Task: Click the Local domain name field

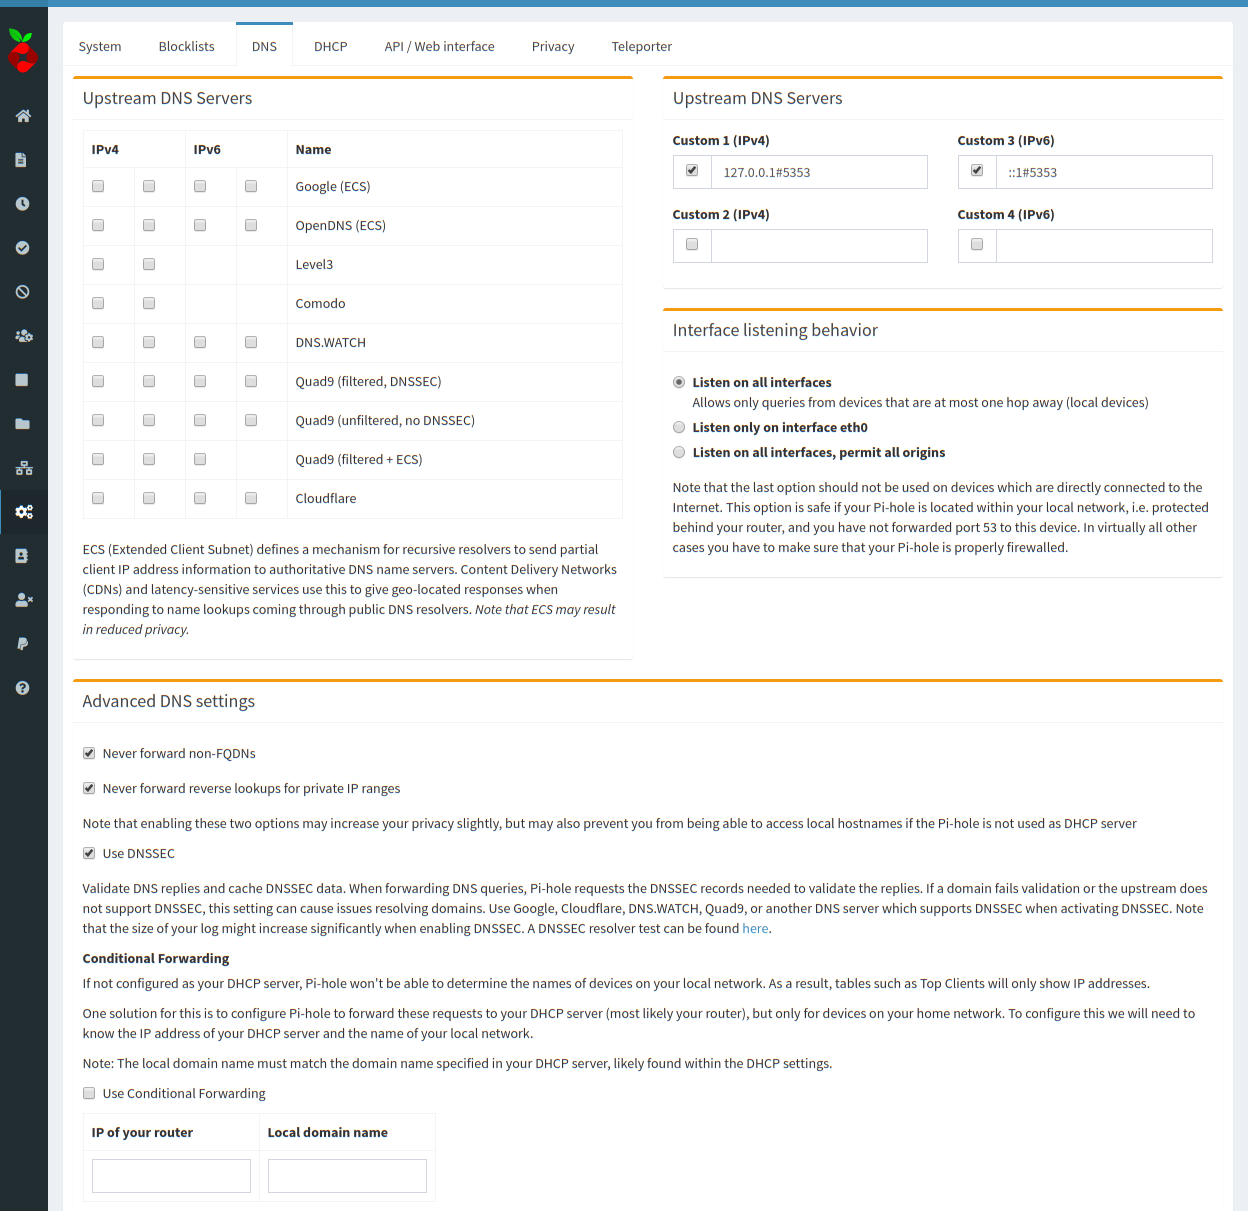Action: [x=347, y=1176]
